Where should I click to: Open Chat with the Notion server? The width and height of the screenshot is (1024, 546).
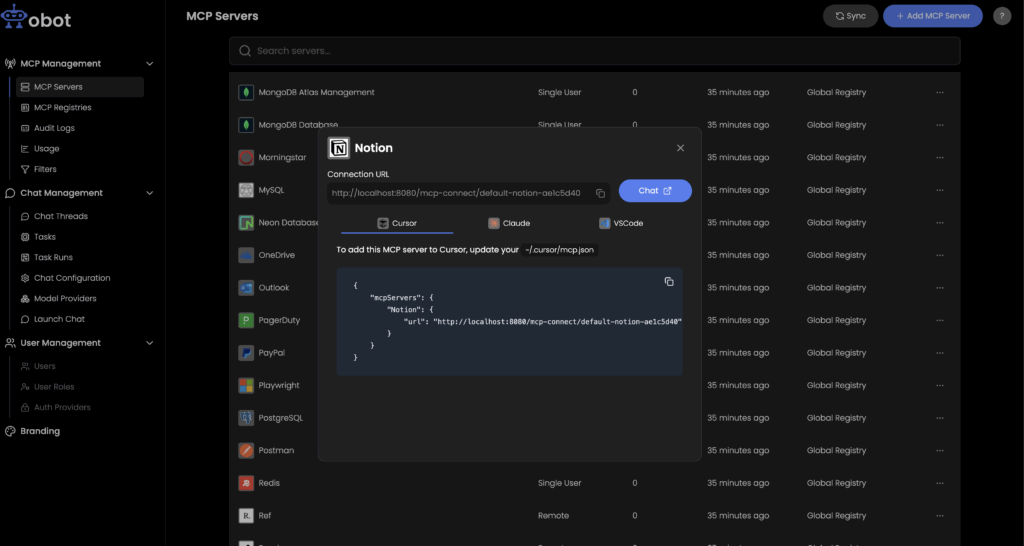tap(655, 191)
